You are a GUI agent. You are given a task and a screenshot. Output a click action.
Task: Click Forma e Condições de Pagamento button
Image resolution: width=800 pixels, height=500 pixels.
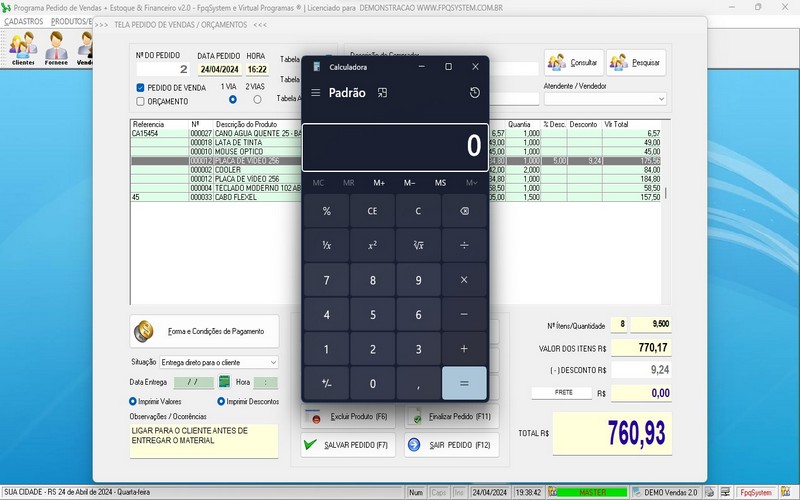204,331
